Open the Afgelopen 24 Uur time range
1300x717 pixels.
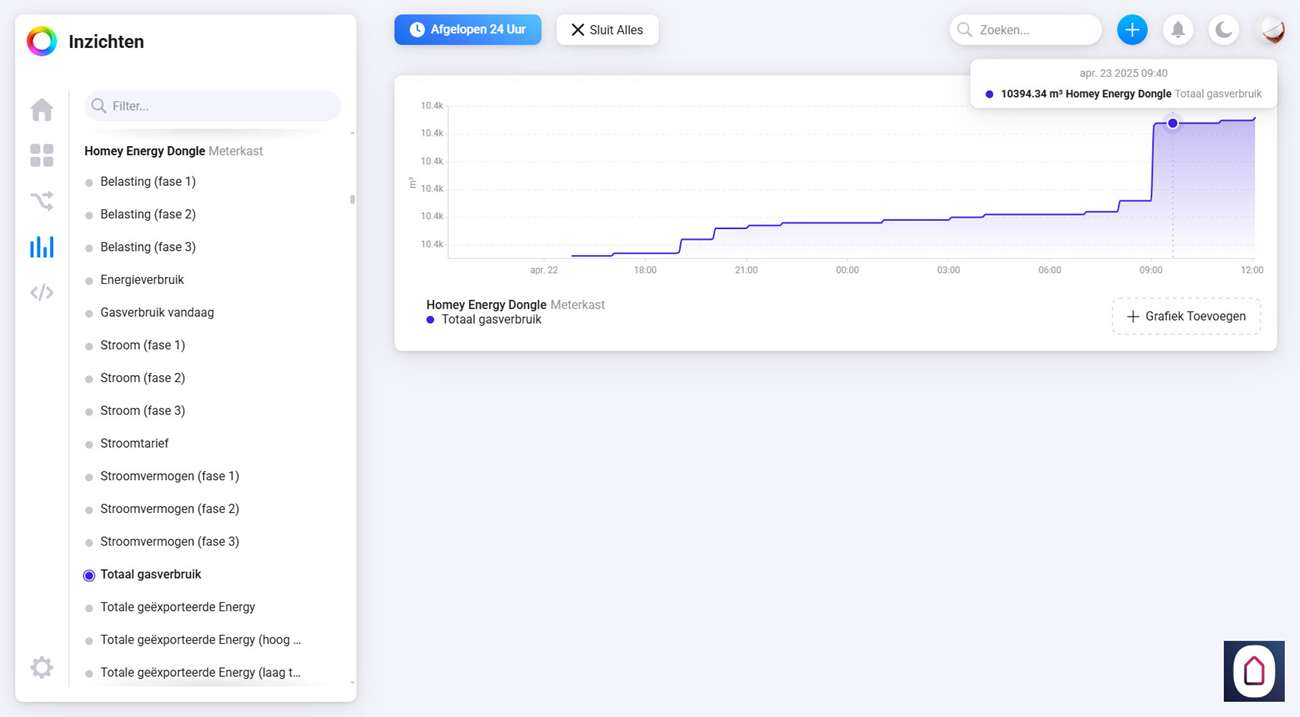pyautogui.click(x=468, y=30)
